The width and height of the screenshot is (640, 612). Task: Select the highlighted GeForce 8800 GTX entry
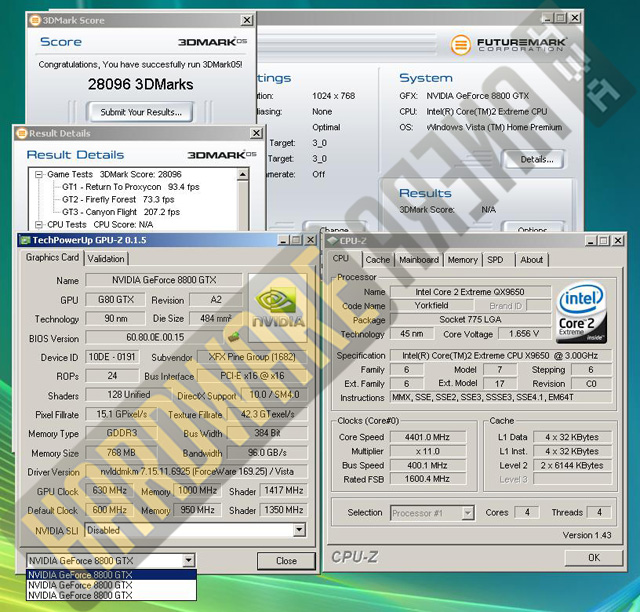[111, 575]
